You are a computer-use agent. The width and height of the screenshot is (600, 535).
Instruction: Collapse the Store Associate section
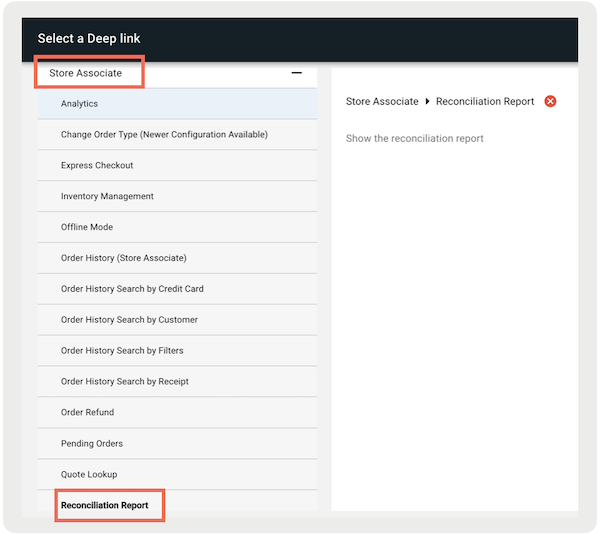297,73
